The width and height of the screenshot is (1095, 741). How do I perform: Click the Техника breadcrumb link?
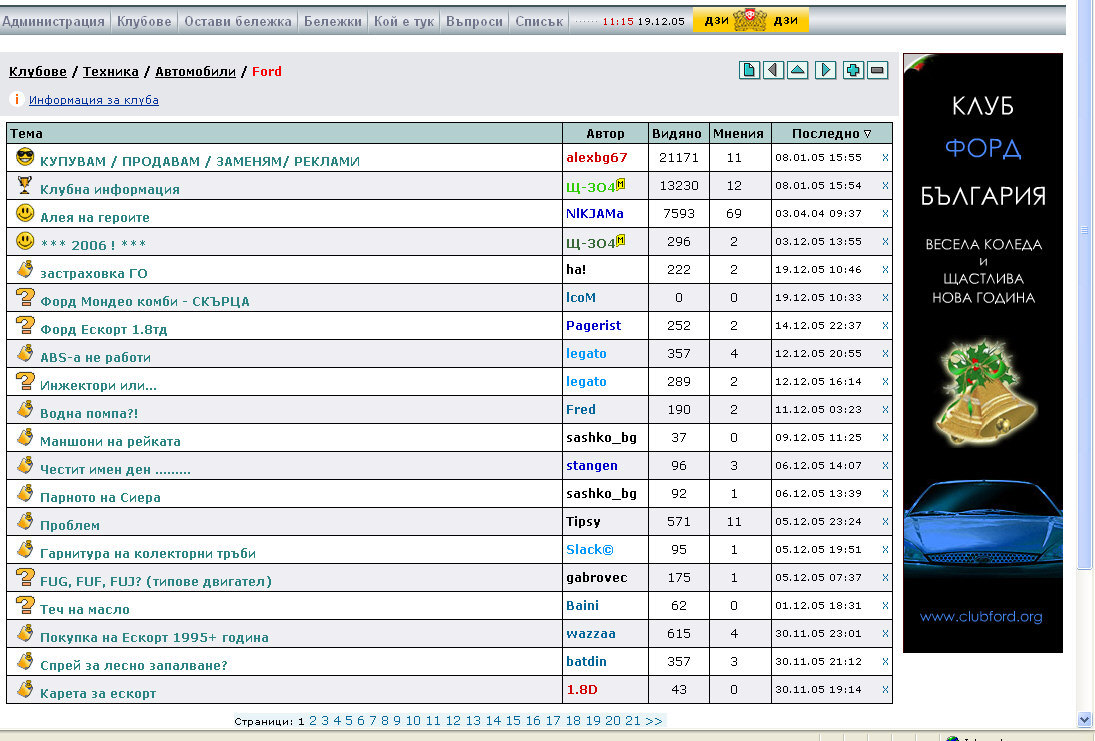click(x=111, y=71)
